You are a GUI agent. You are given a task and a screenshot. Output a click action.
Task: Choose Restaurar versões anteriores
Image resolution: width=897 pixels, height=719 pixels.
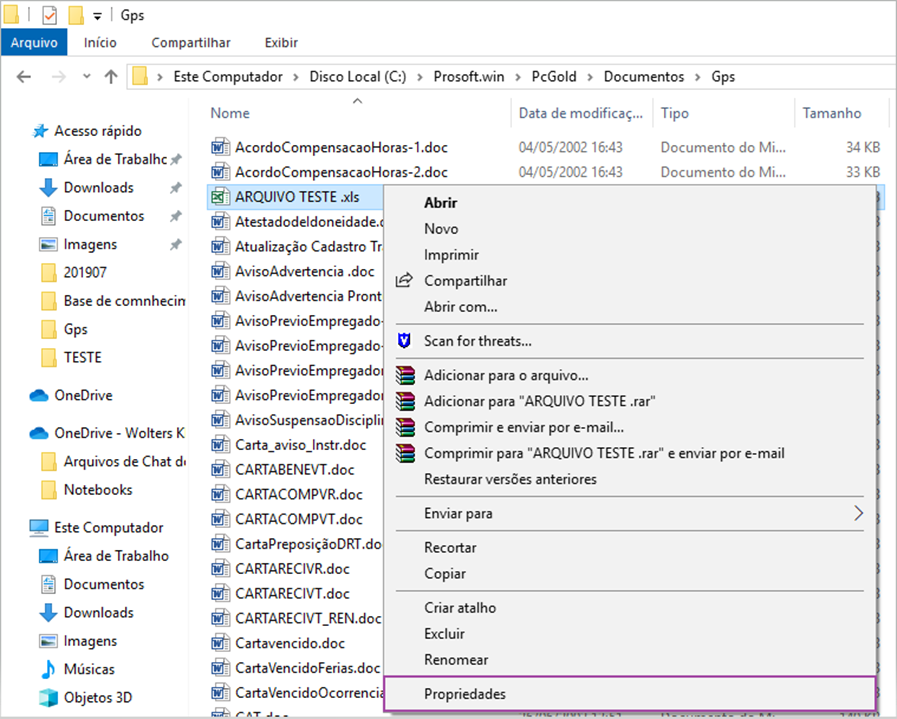point(510,479)
